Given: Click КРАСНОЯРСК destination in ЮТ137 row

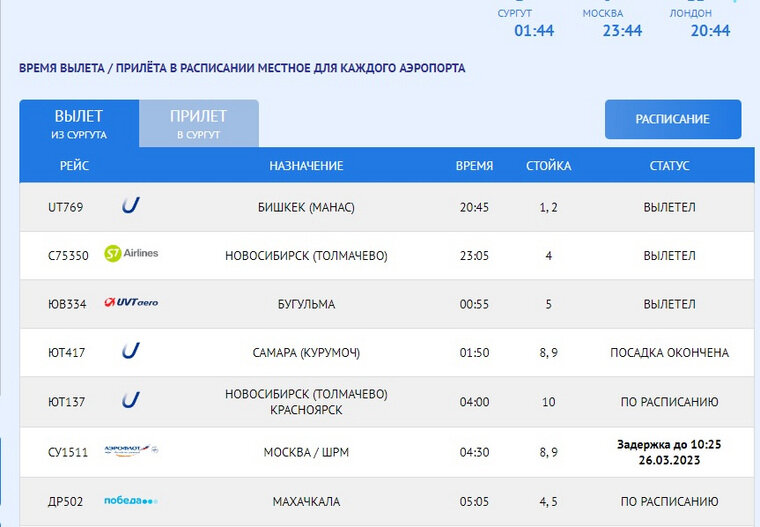Looking at the screenshot, I should click(x=306, y=410).
